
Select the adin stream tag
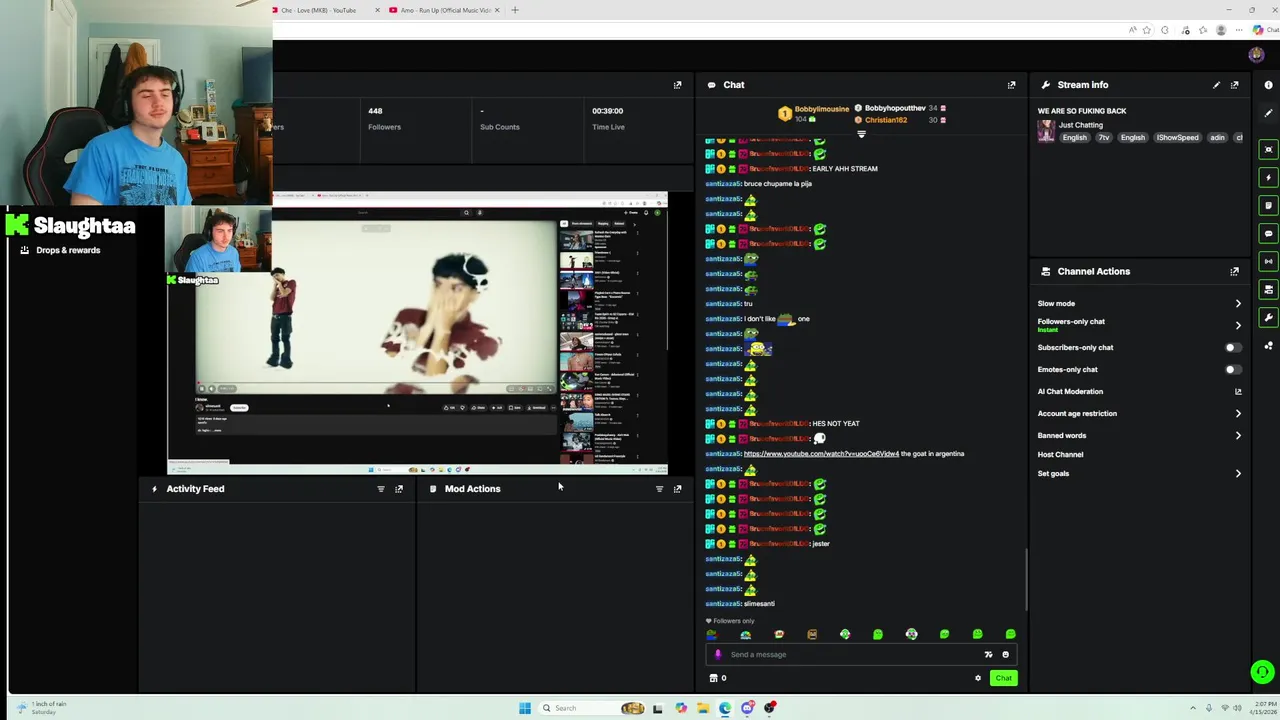click(1217, 138)
